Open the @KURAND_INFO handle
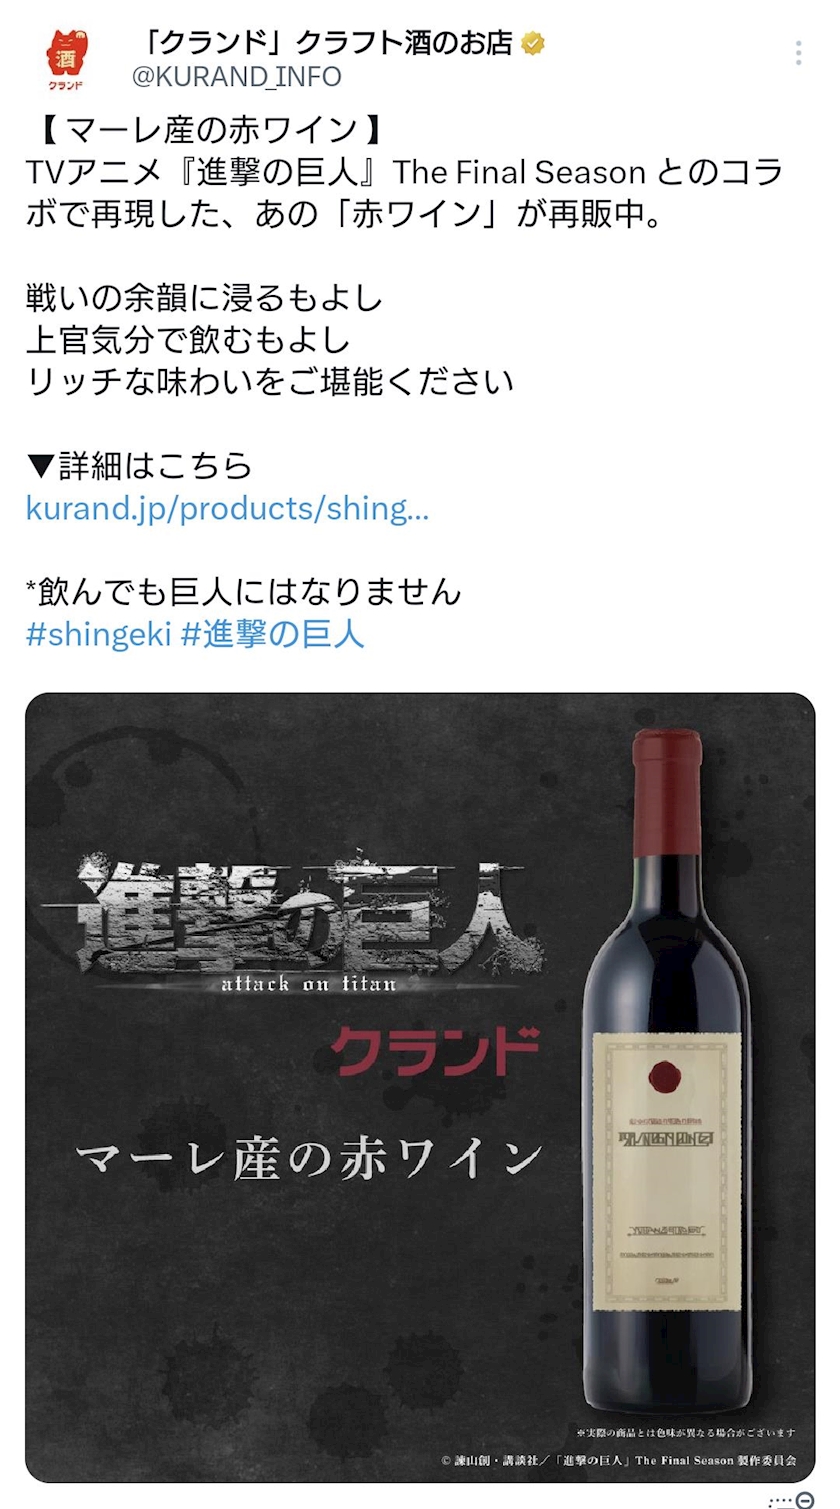The width and height of the screenshot is (840, 1509). point(237,76)
